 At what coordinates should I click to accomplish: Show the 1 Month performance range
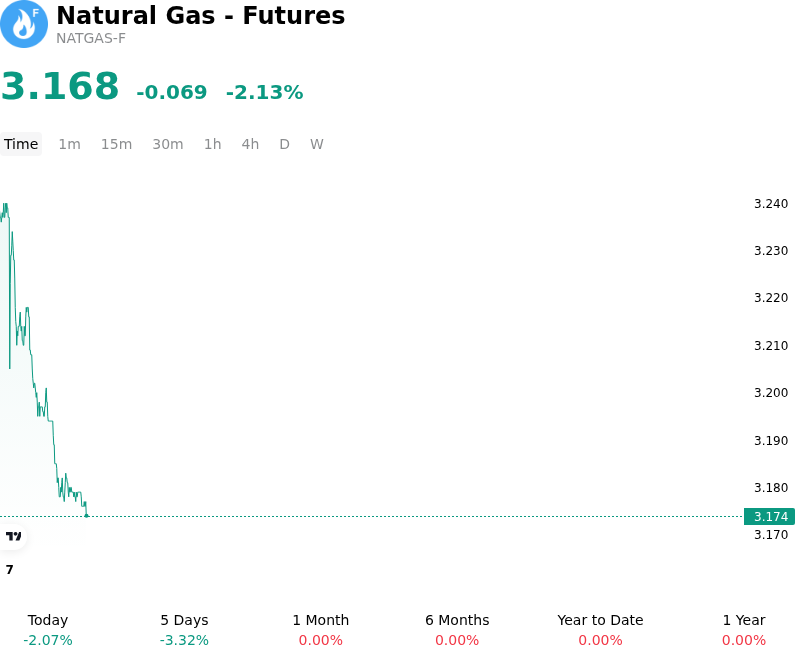[x=320, y=630]
